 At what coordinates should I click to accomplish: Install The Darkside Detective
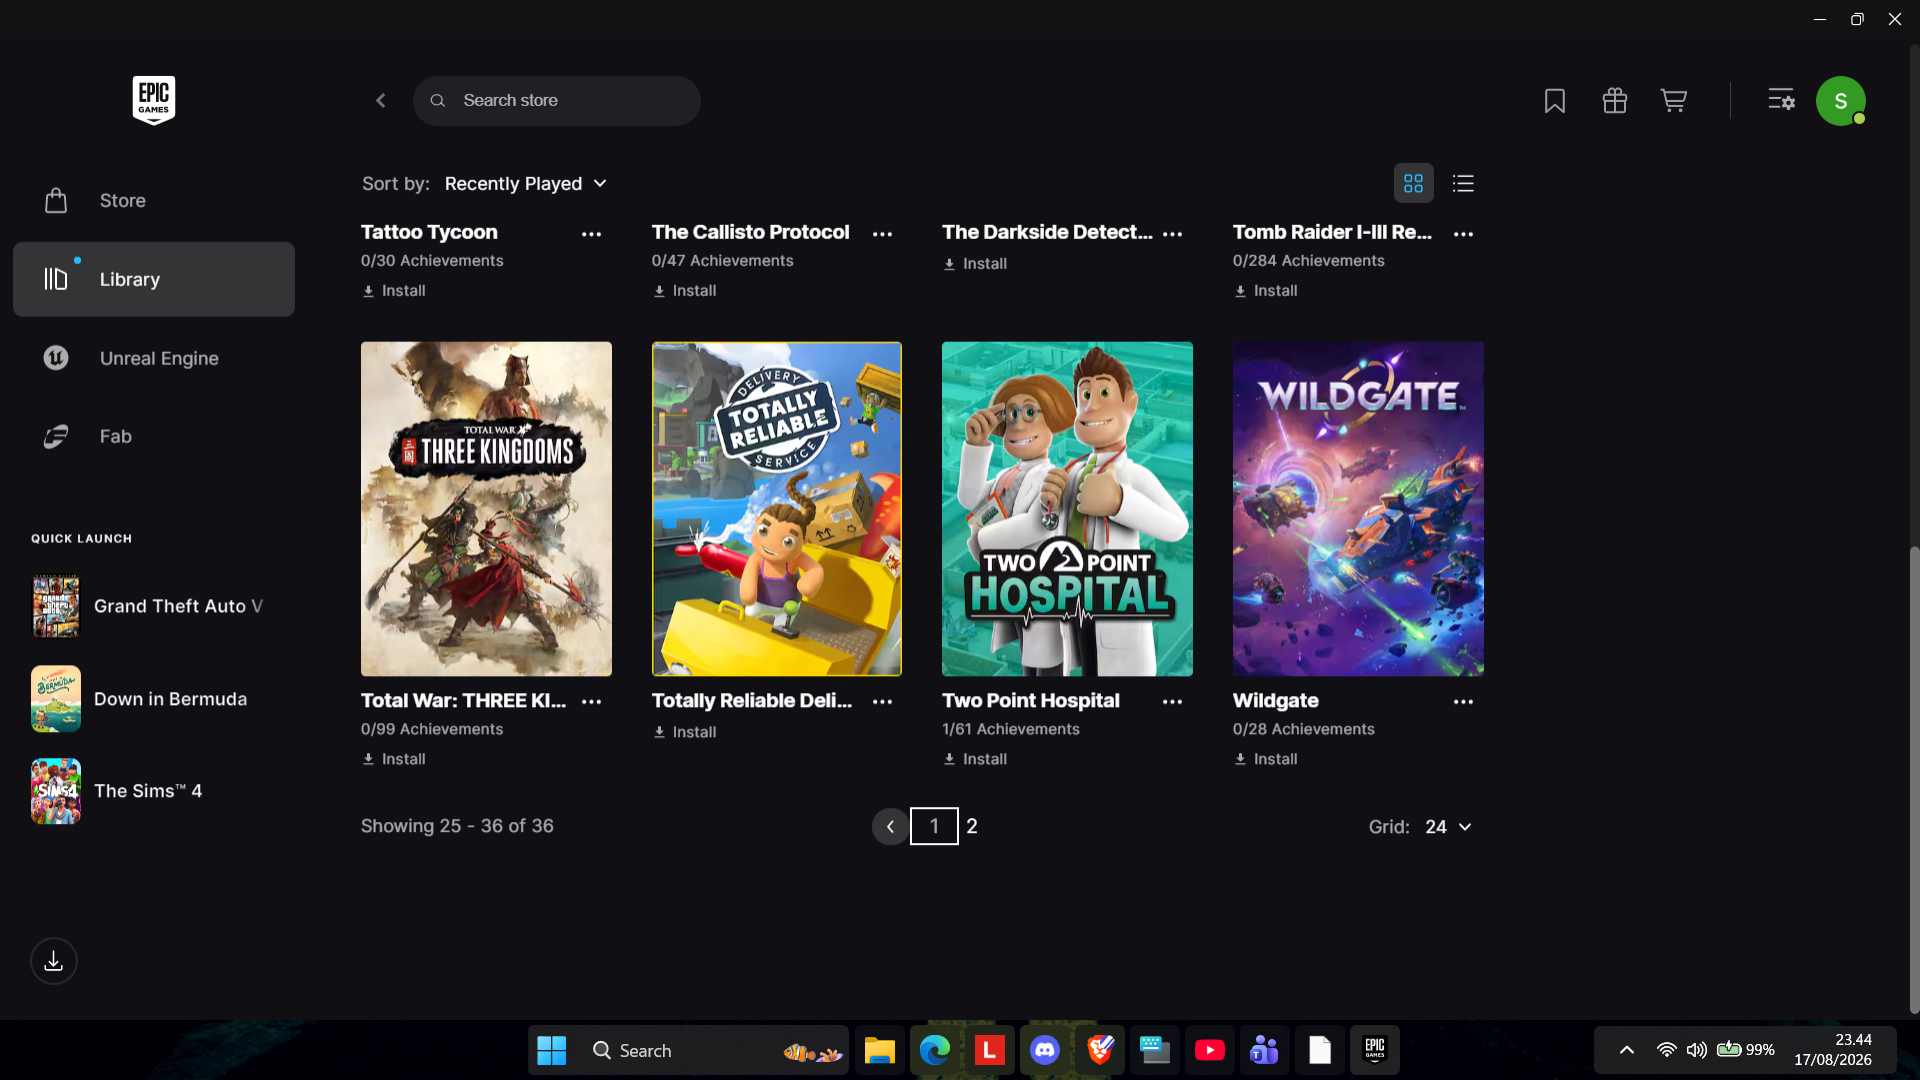(x=975, y=264)
